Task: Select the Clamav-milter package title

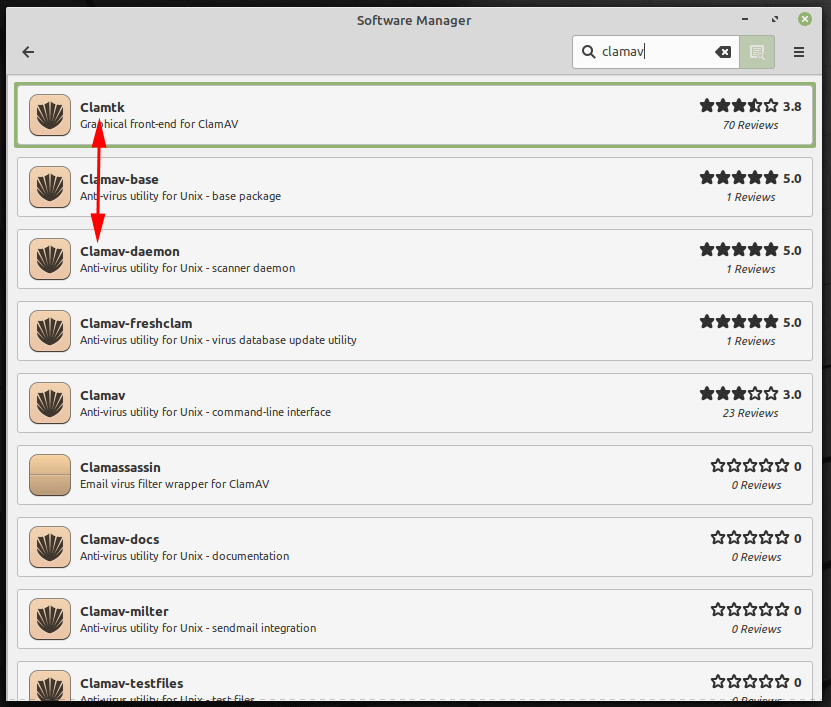Action: 125,612
